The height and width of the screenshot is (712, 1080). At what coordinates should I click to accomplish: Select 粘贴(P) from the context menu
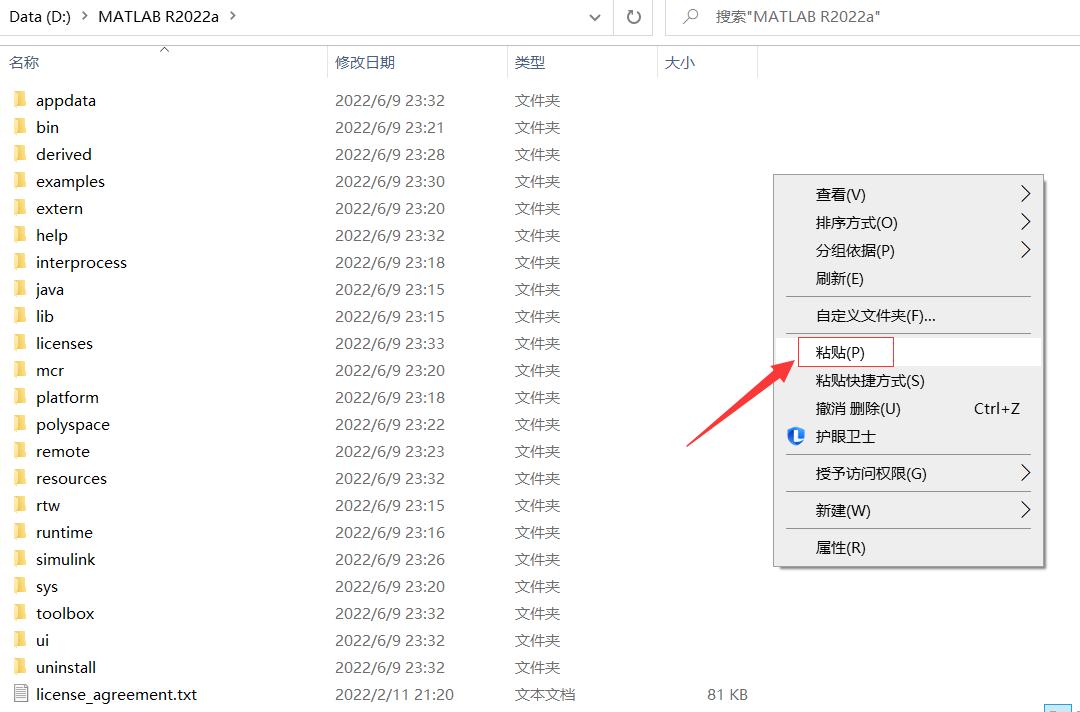tap(845, 352)
